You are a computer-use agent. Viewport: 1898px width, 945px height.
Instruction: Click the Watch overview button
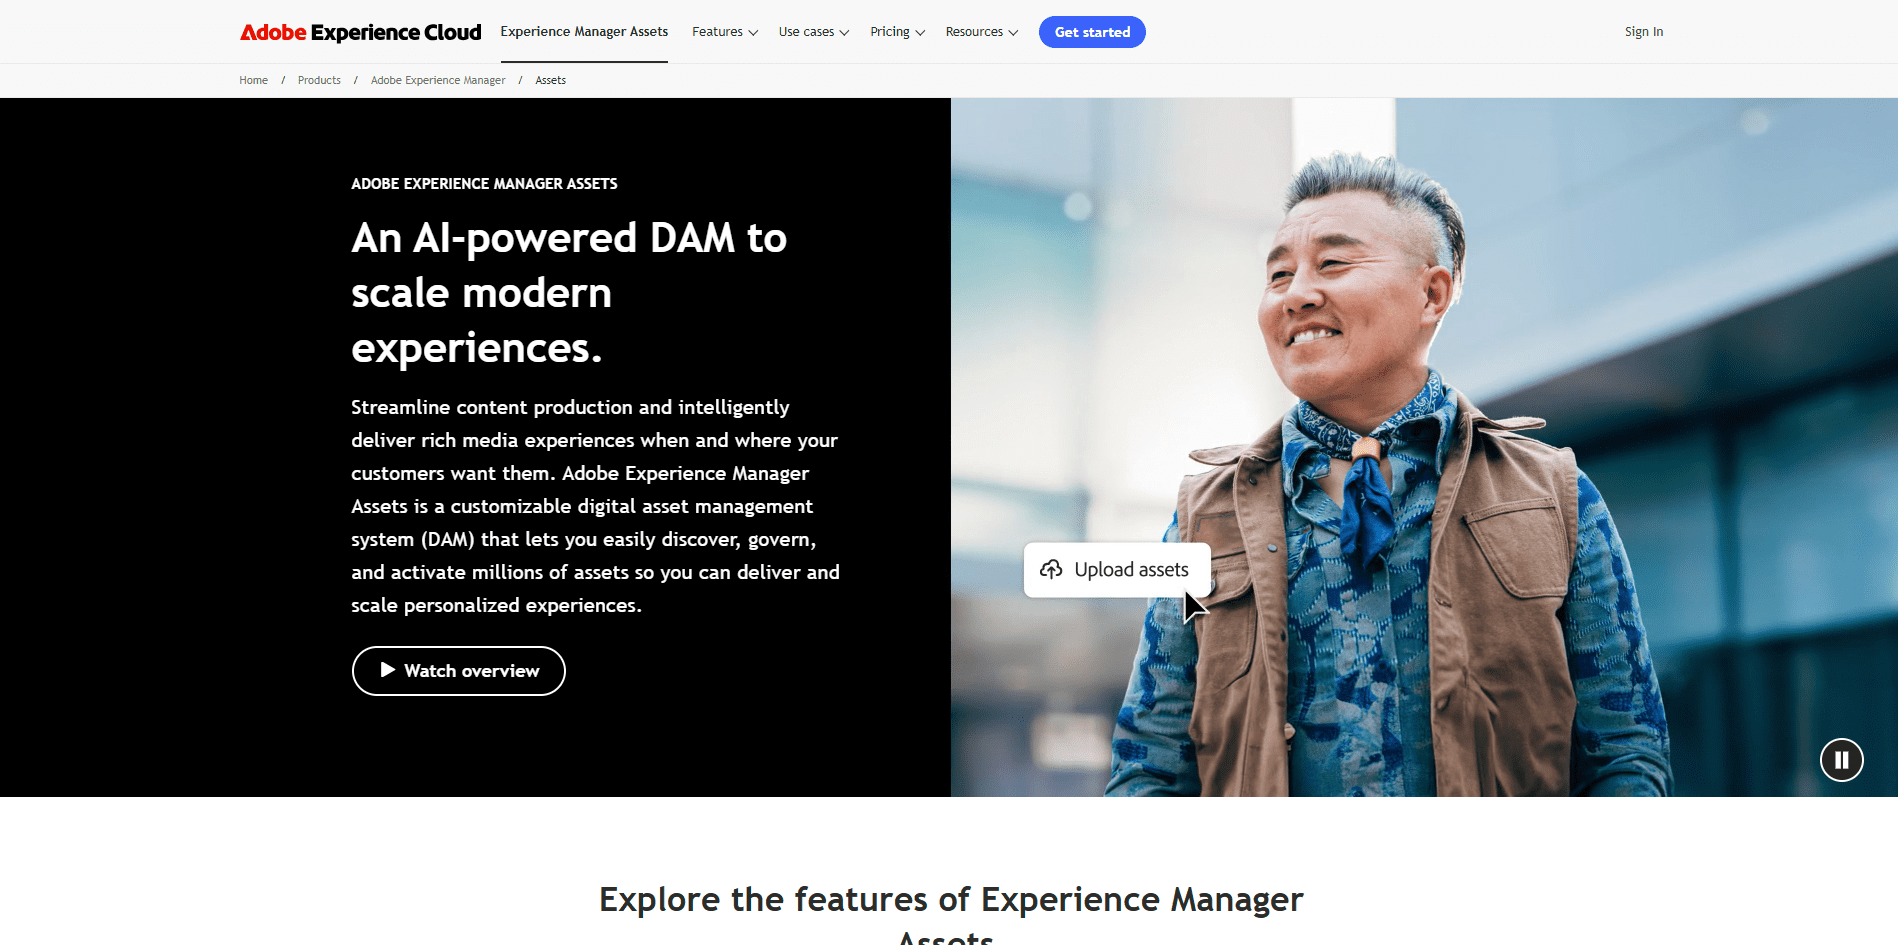tap(459, 671)
